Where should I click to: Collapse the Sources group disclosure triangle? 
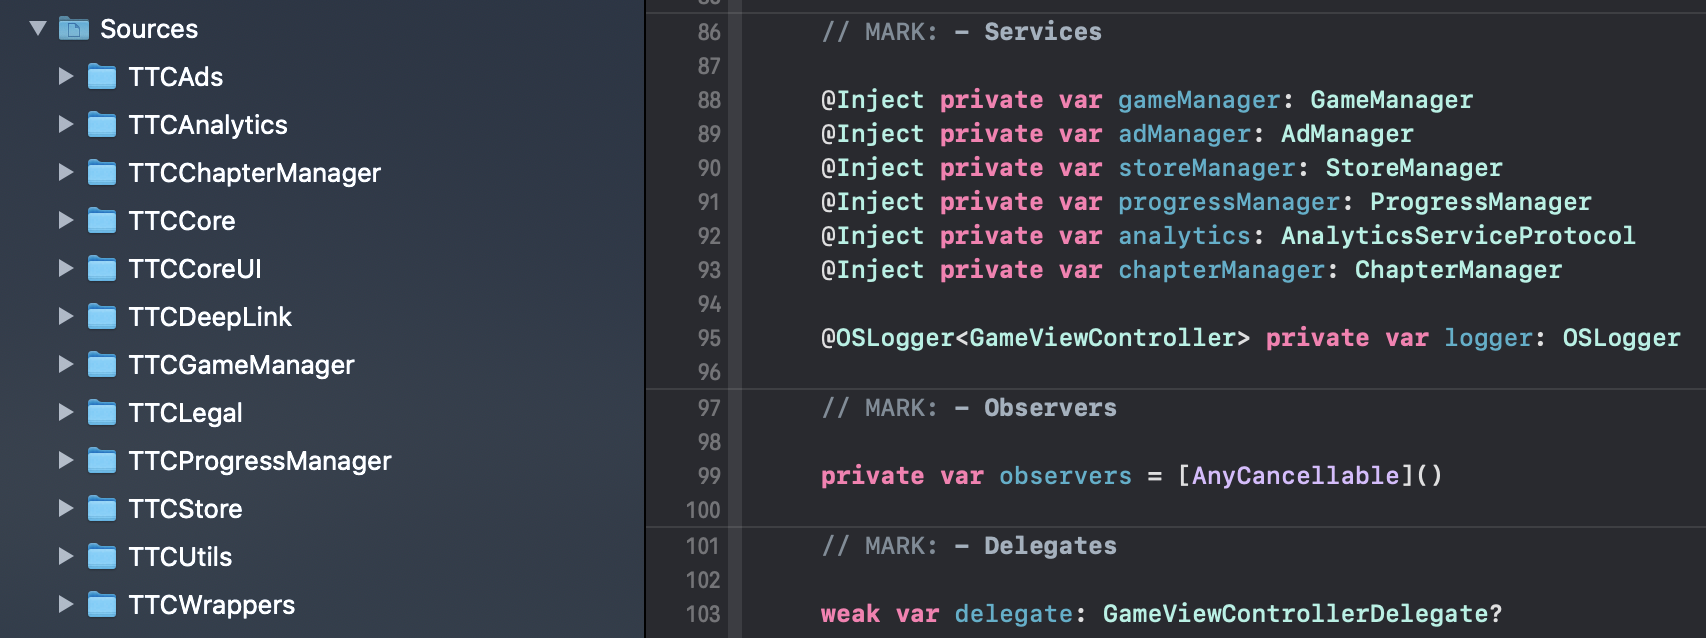38,28
